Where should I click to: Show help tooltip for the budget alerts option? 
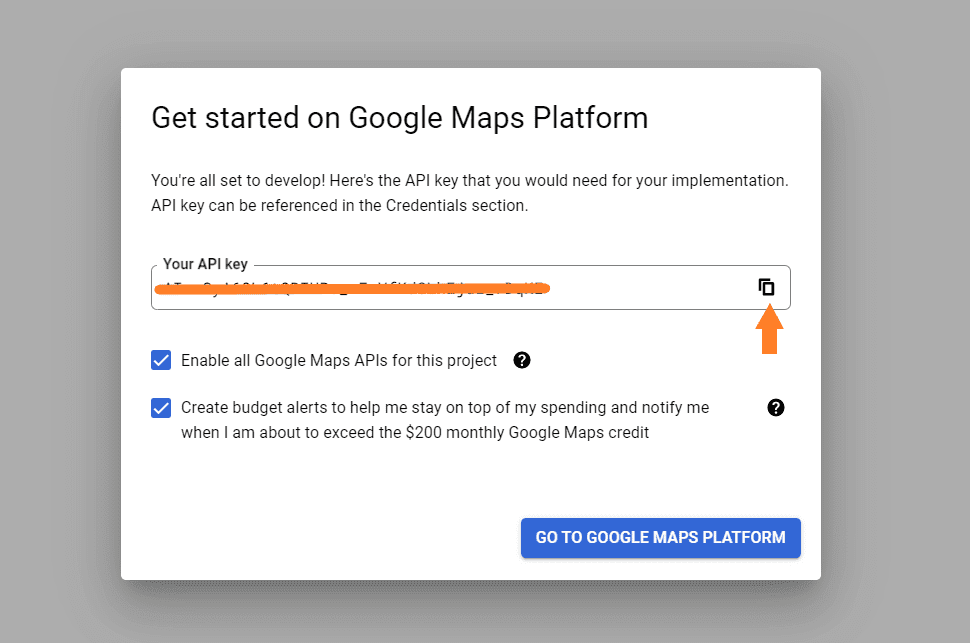776,408
